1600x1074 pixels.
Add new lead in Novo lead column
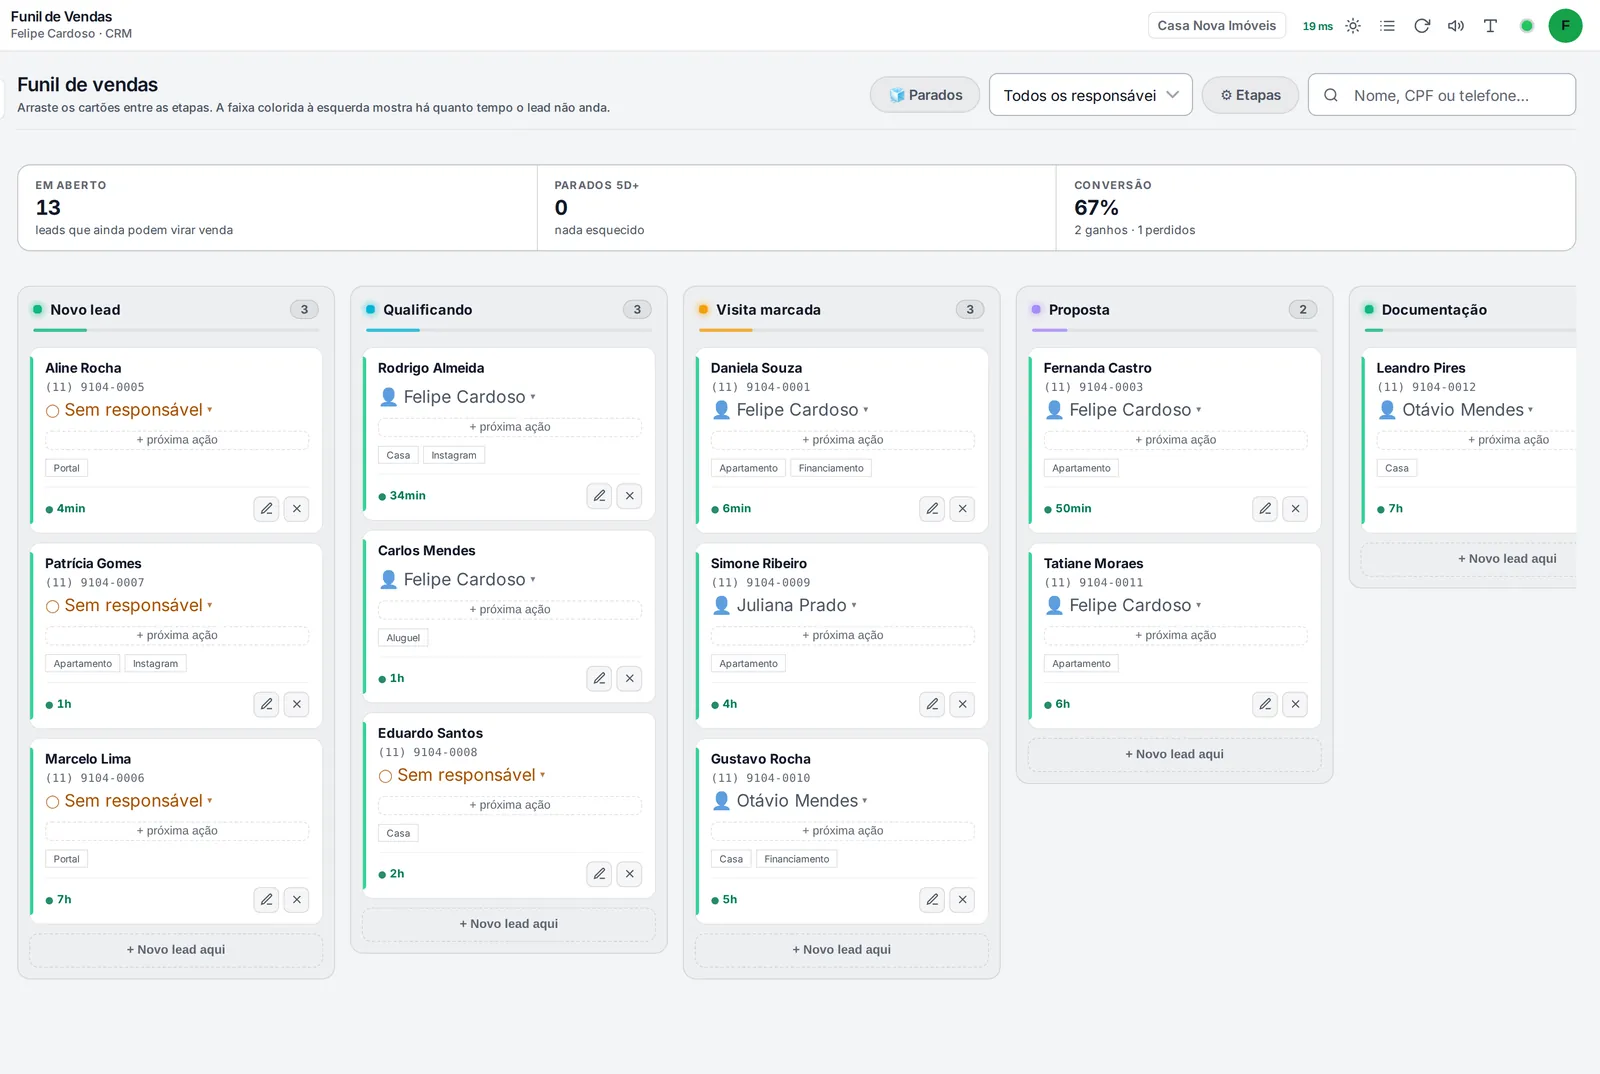(176, 950)
